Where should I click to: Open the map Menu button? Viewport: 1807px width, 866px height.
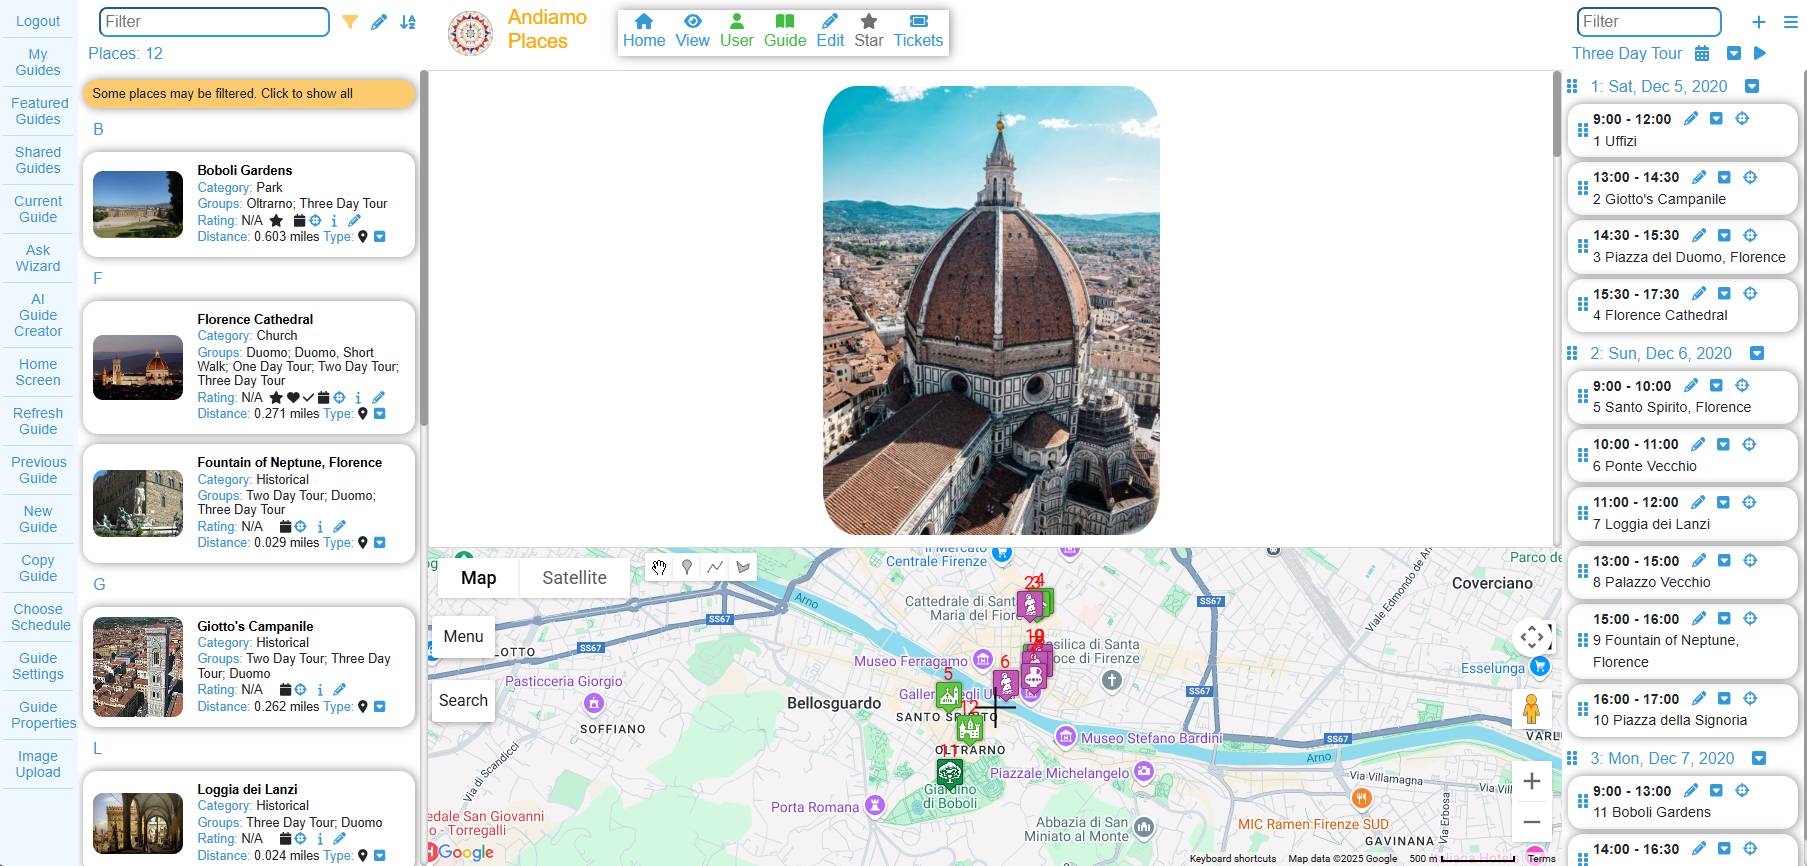(463, 637)
